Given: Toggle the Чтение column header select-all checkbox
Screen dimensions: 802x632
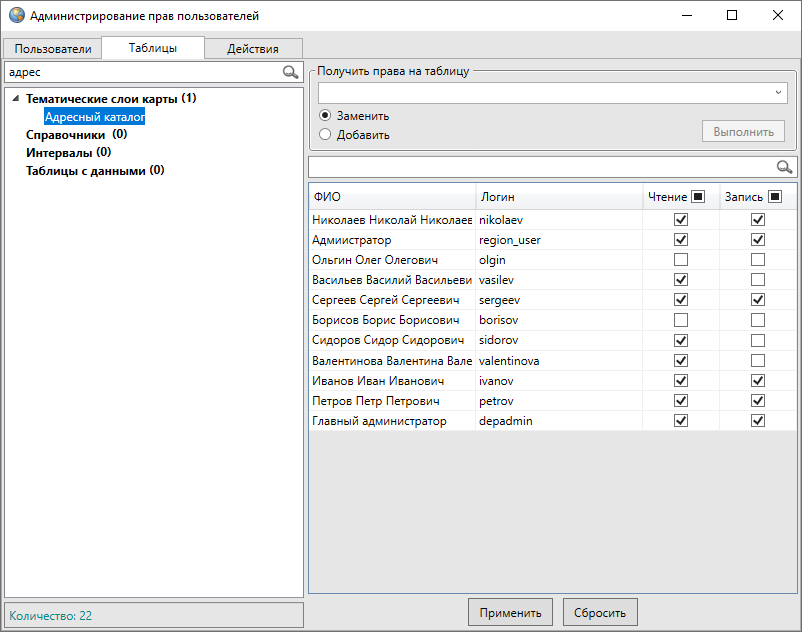Looking at the screenshot, I should pyautogui.click(x=698, y=196).
